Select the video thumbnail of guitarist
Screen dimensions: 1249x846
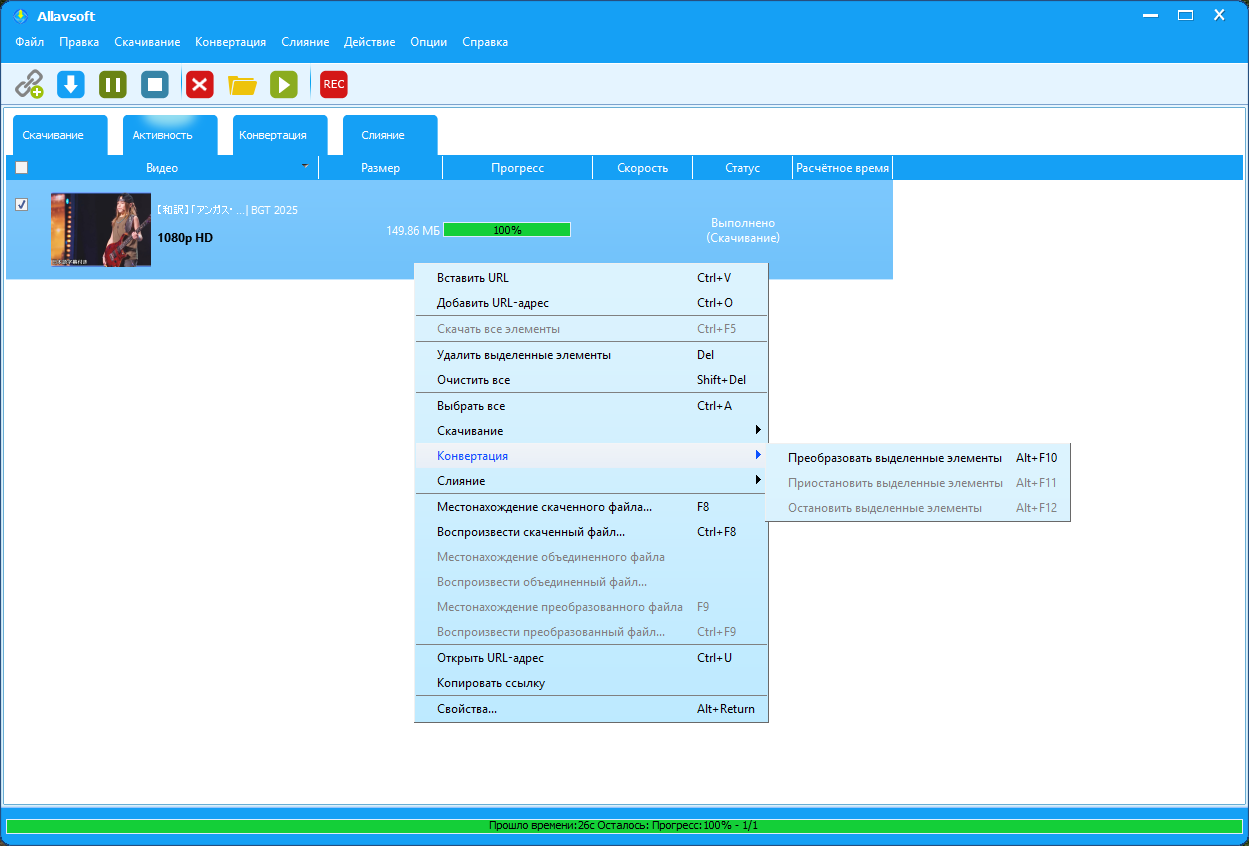[101, 230]
